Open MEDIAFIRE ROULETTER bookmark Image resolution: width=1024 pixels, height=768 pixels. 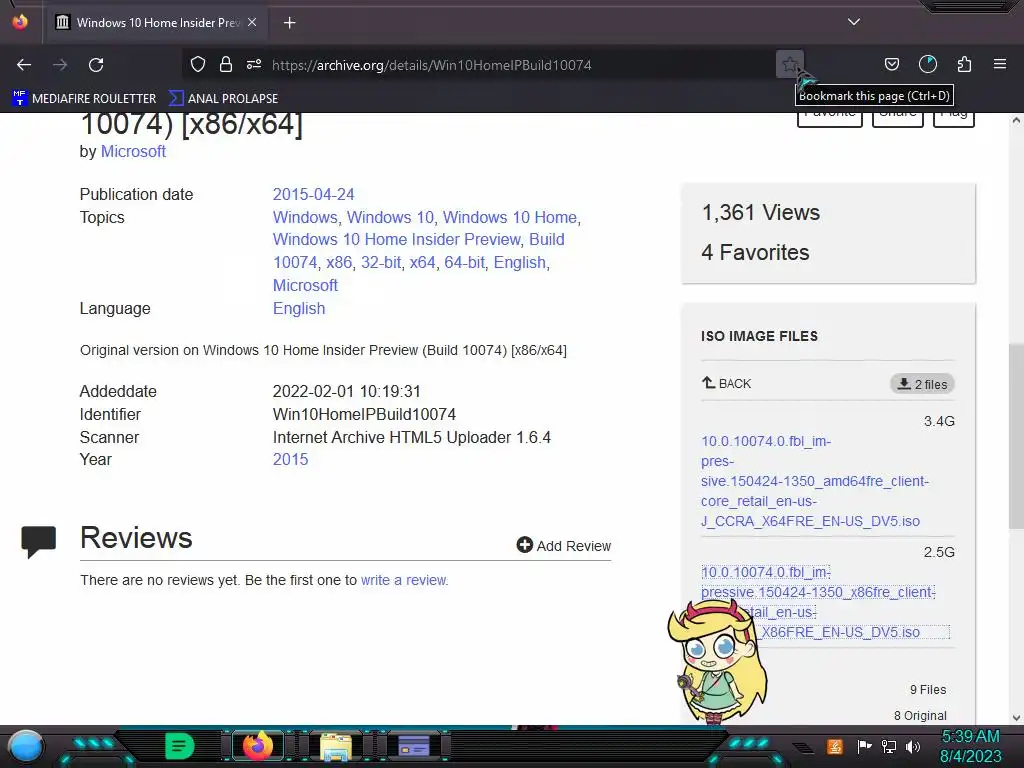[x=84, y=99]
